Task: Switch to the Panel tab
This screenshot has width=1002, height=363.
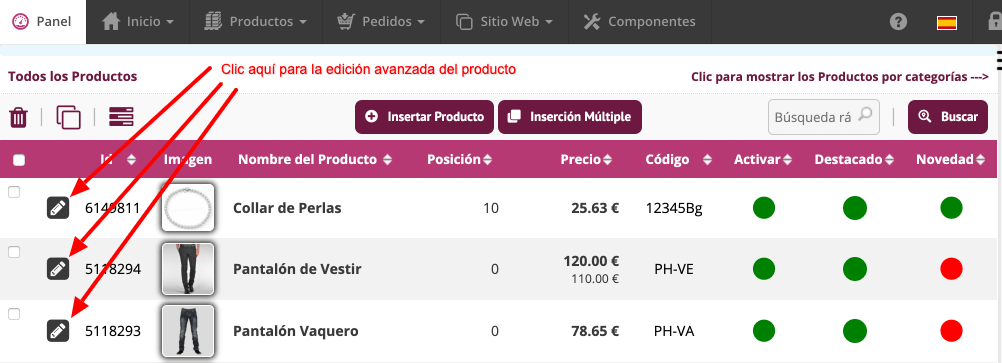Action: tap(43, 22)
